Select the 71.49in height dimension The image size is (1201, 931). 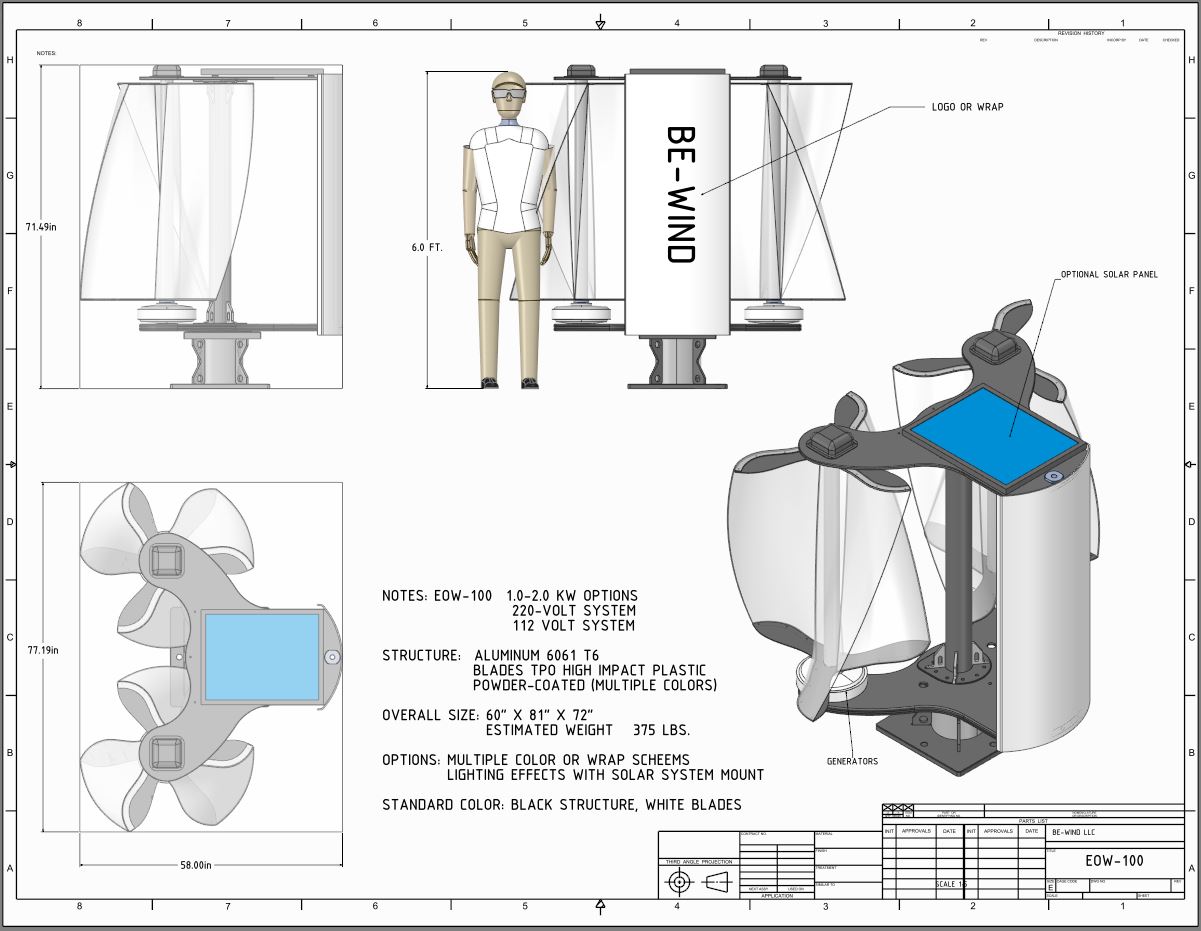point(41,227)
